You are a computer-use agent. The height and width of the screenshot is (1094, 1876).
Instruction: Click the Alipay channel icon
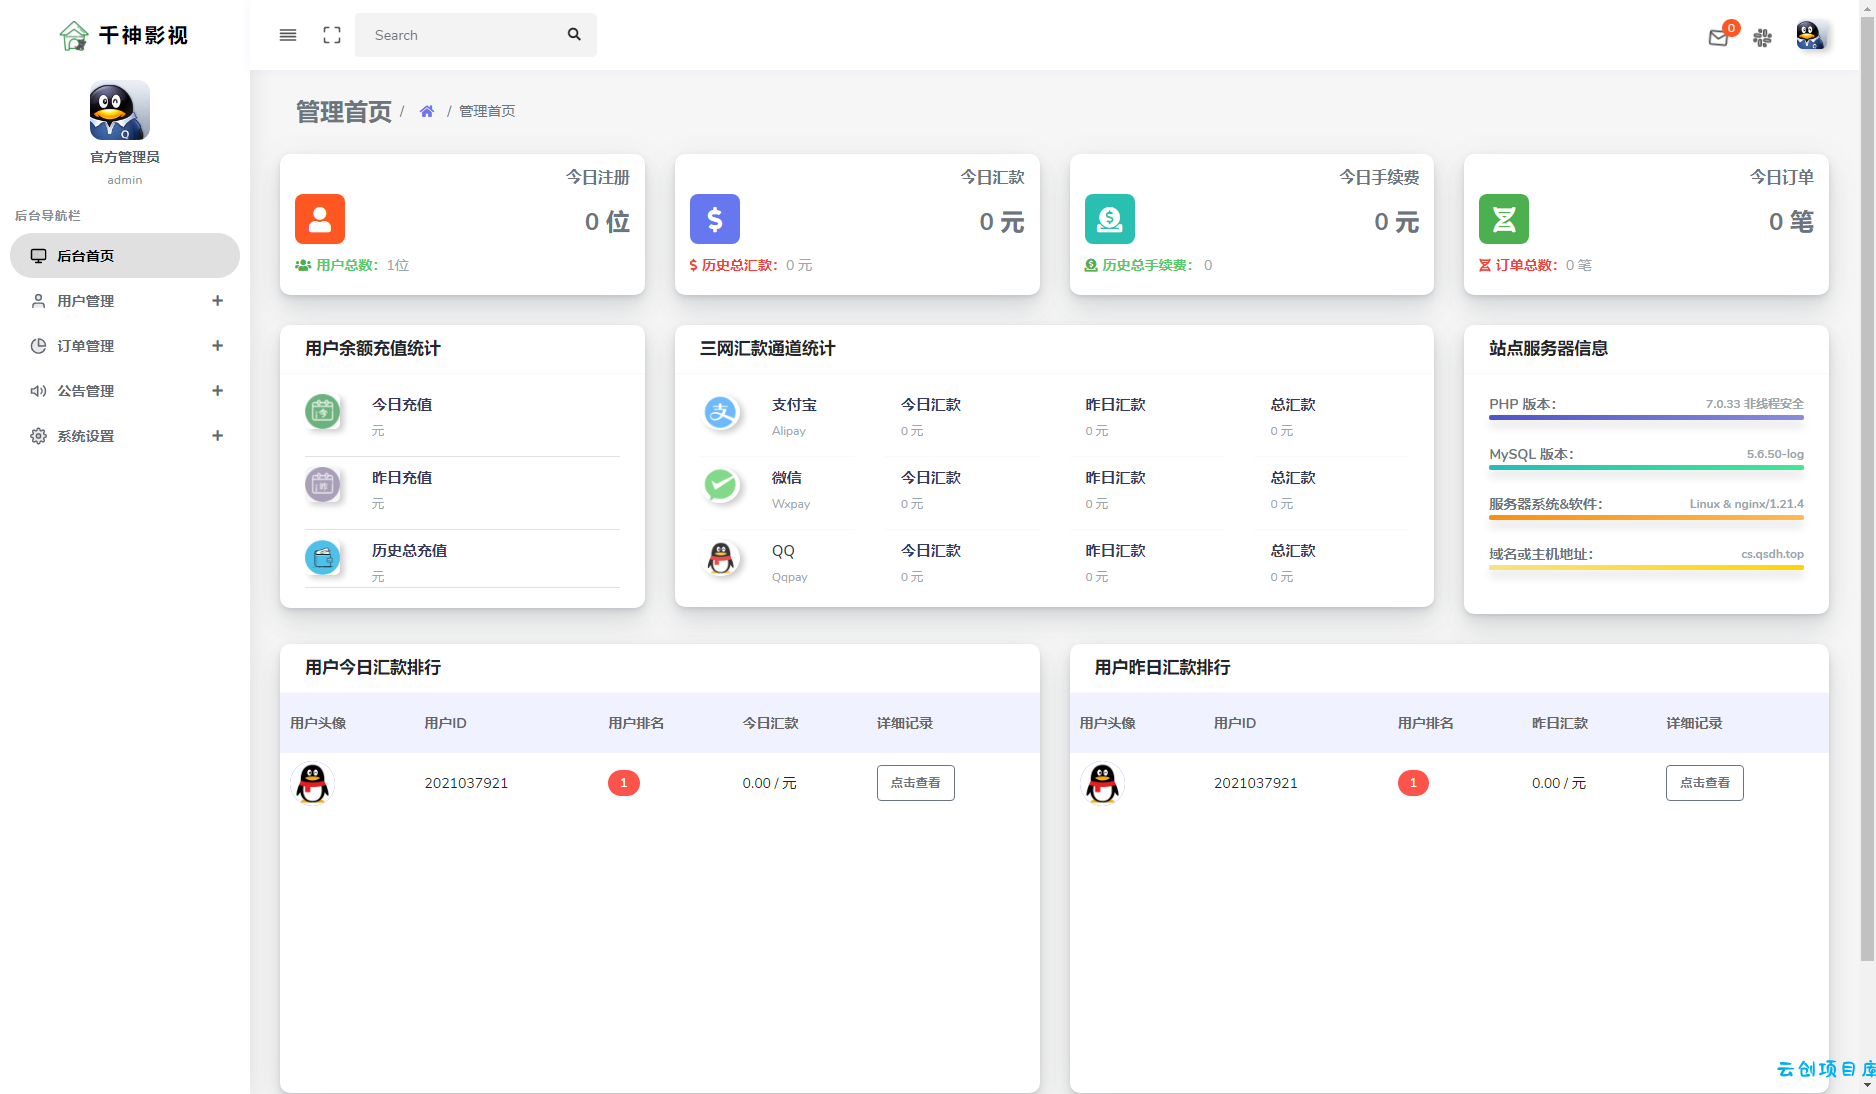pos(721,411)
